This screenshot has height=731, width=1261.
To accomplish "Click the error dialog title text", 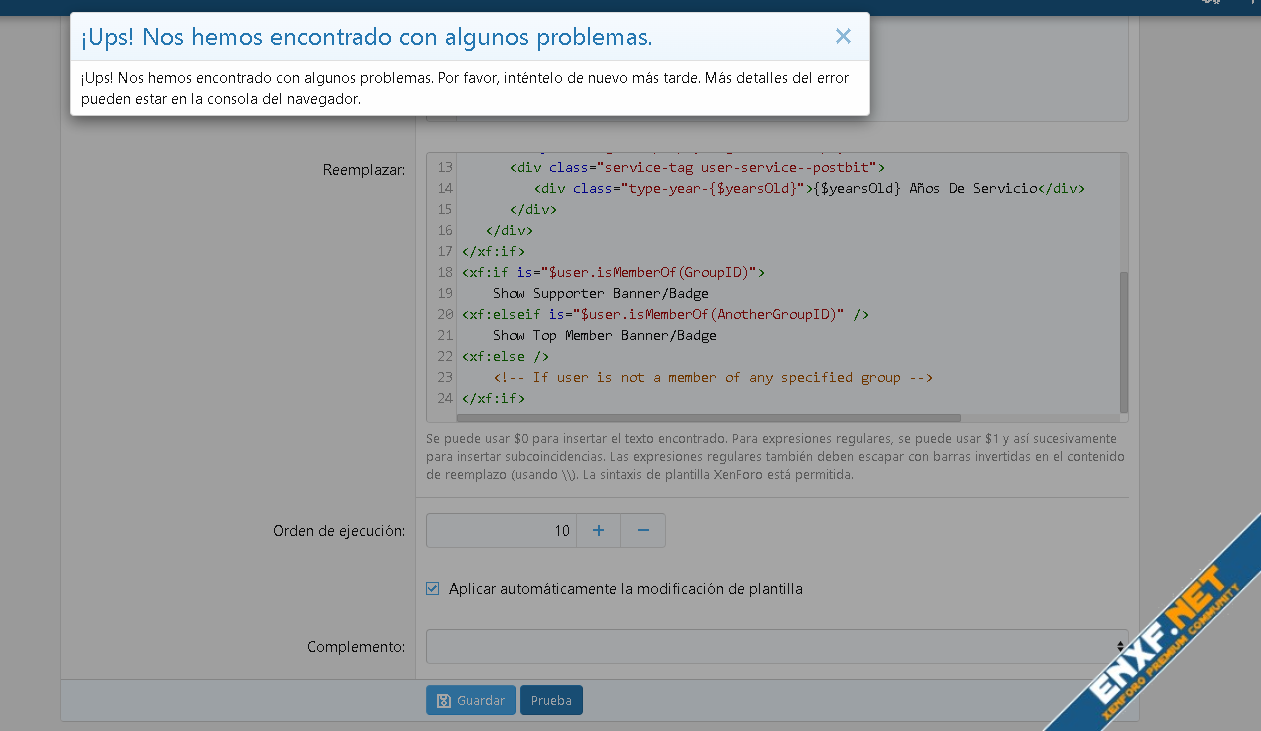I will 366,38.
